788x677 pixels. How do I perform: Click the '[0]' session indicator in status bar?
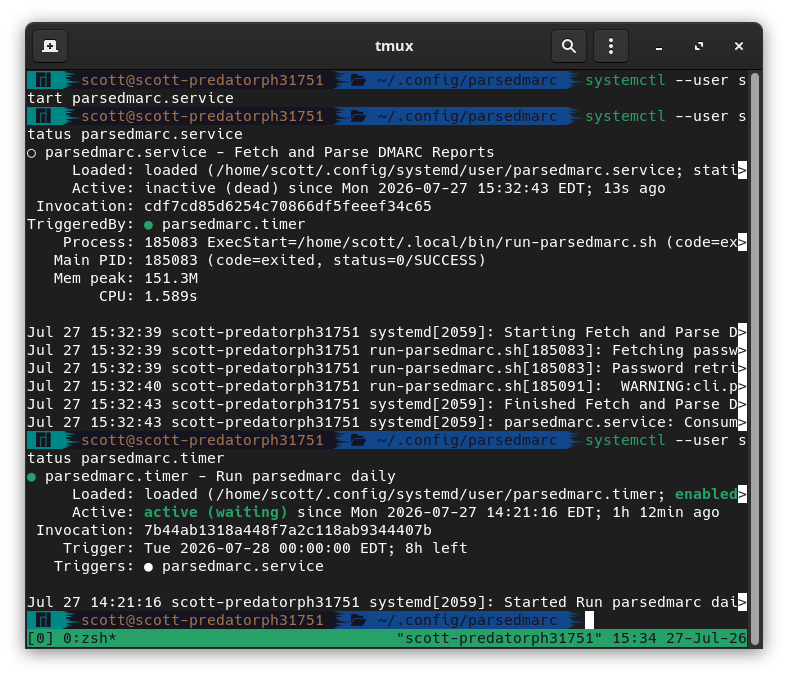click(40, 638)
